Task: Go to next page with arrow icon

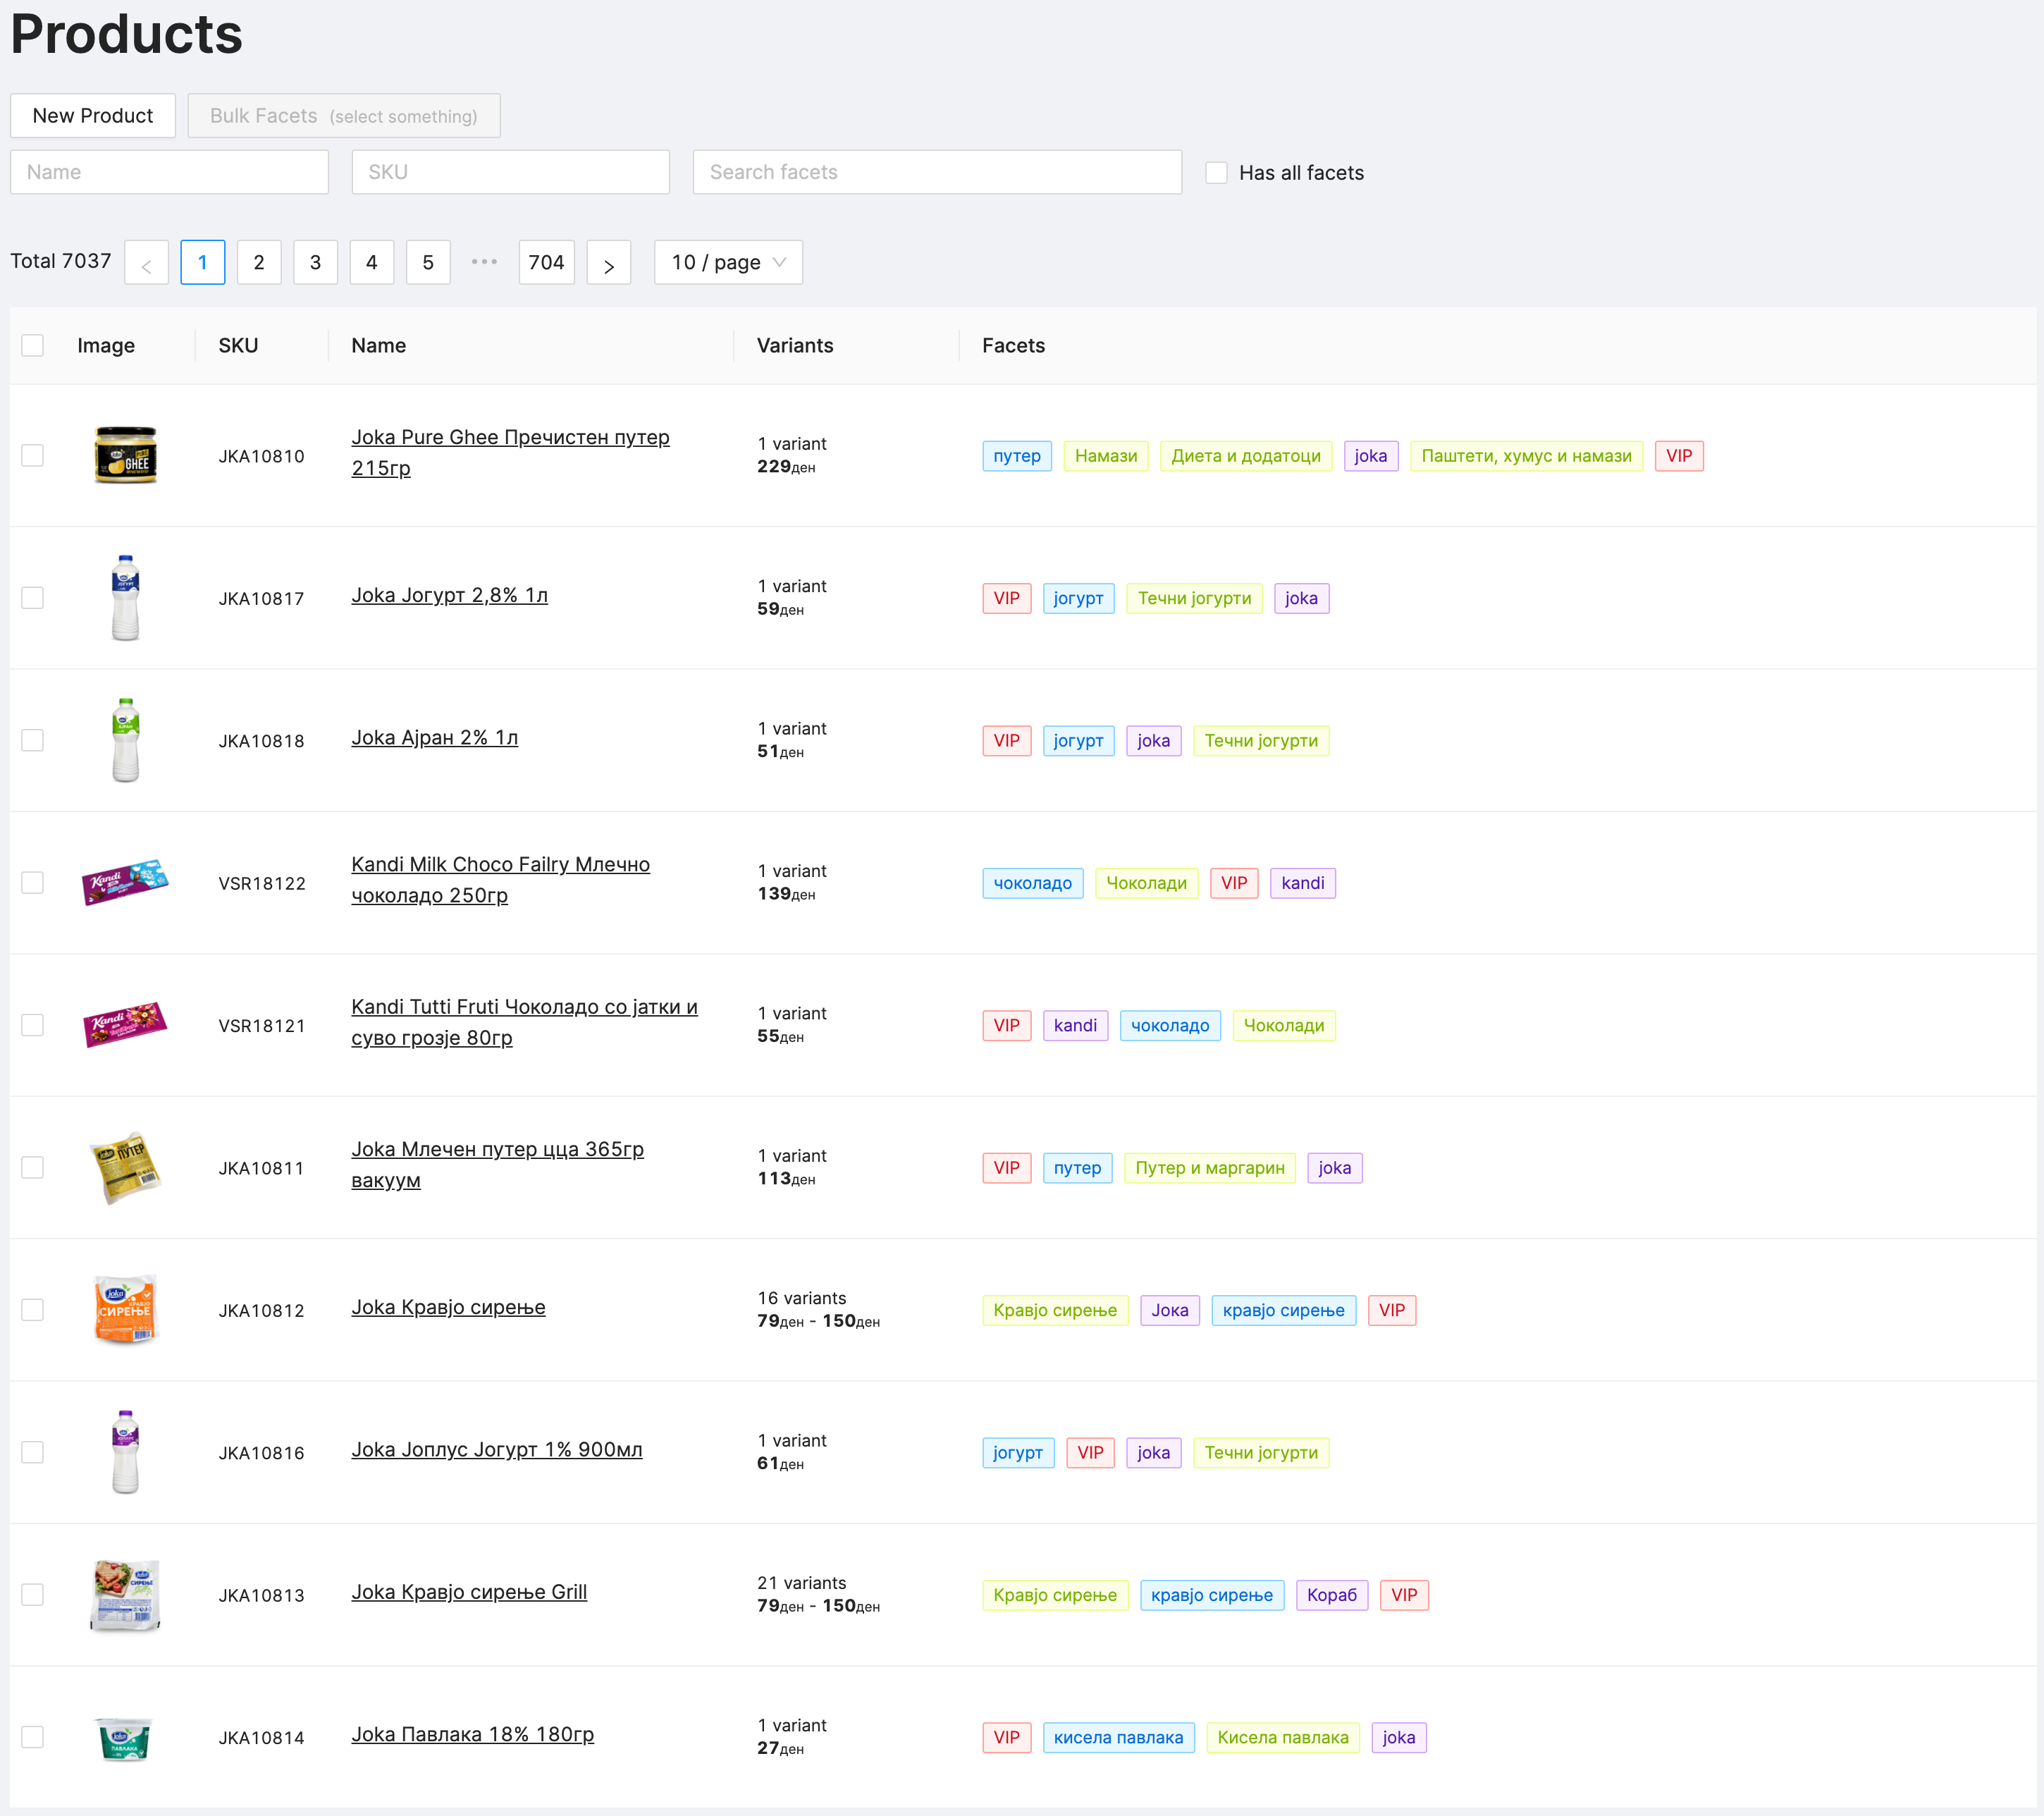Action: click(609, 262)
